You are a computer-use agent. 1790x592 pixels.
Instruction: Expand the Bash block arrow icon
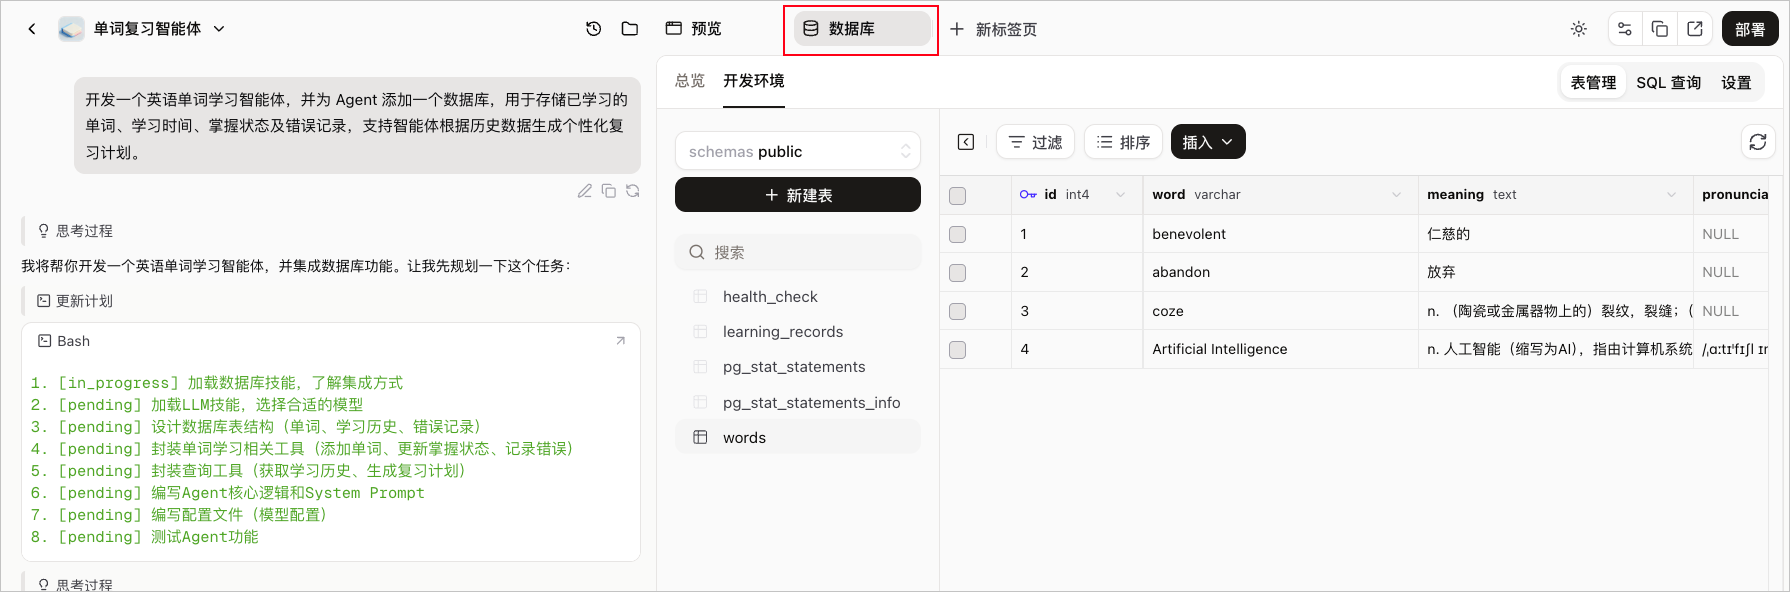tap(621, 341)
